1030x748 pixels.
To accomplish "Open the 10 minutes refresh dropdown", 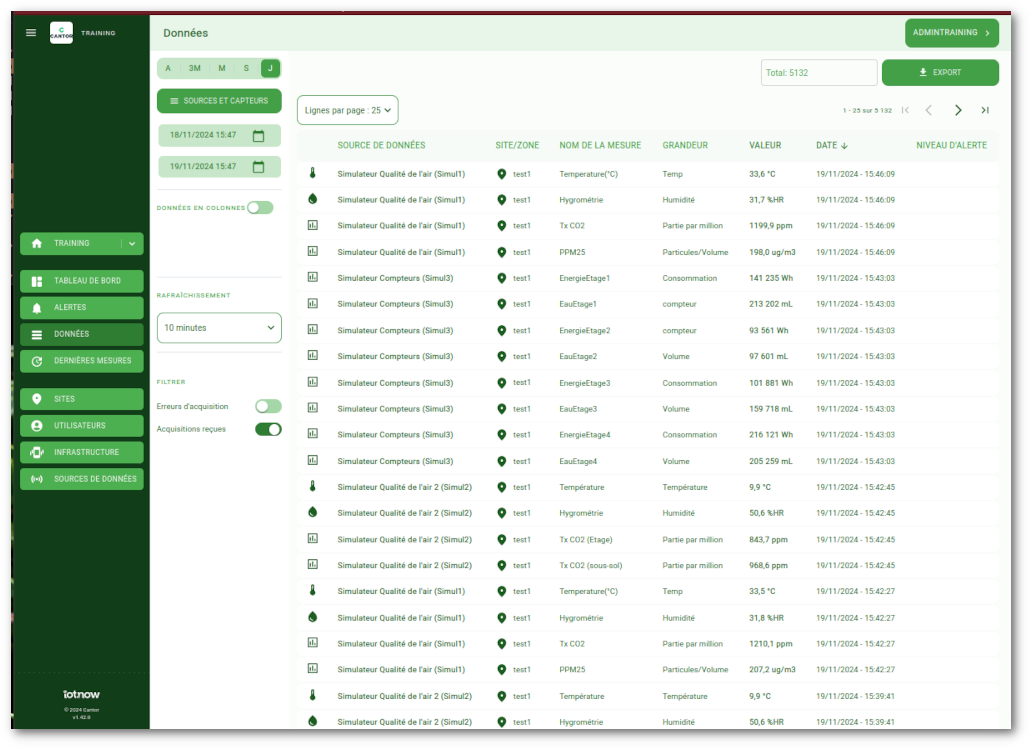I will [x=219, y=328].
